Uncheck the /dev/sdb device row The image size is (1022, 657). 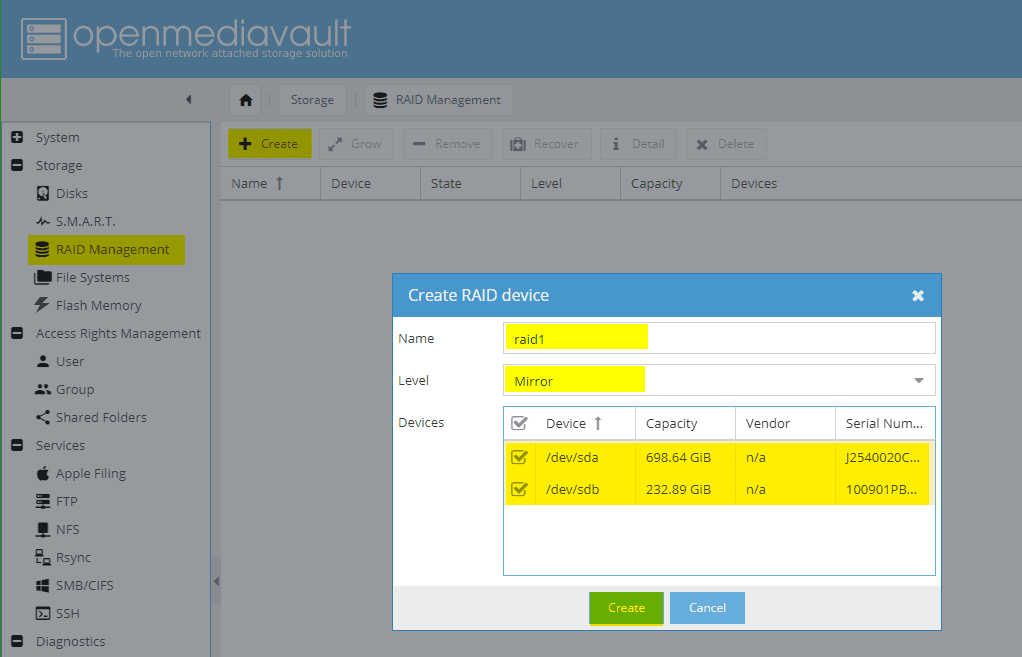[x=520, y=489]
